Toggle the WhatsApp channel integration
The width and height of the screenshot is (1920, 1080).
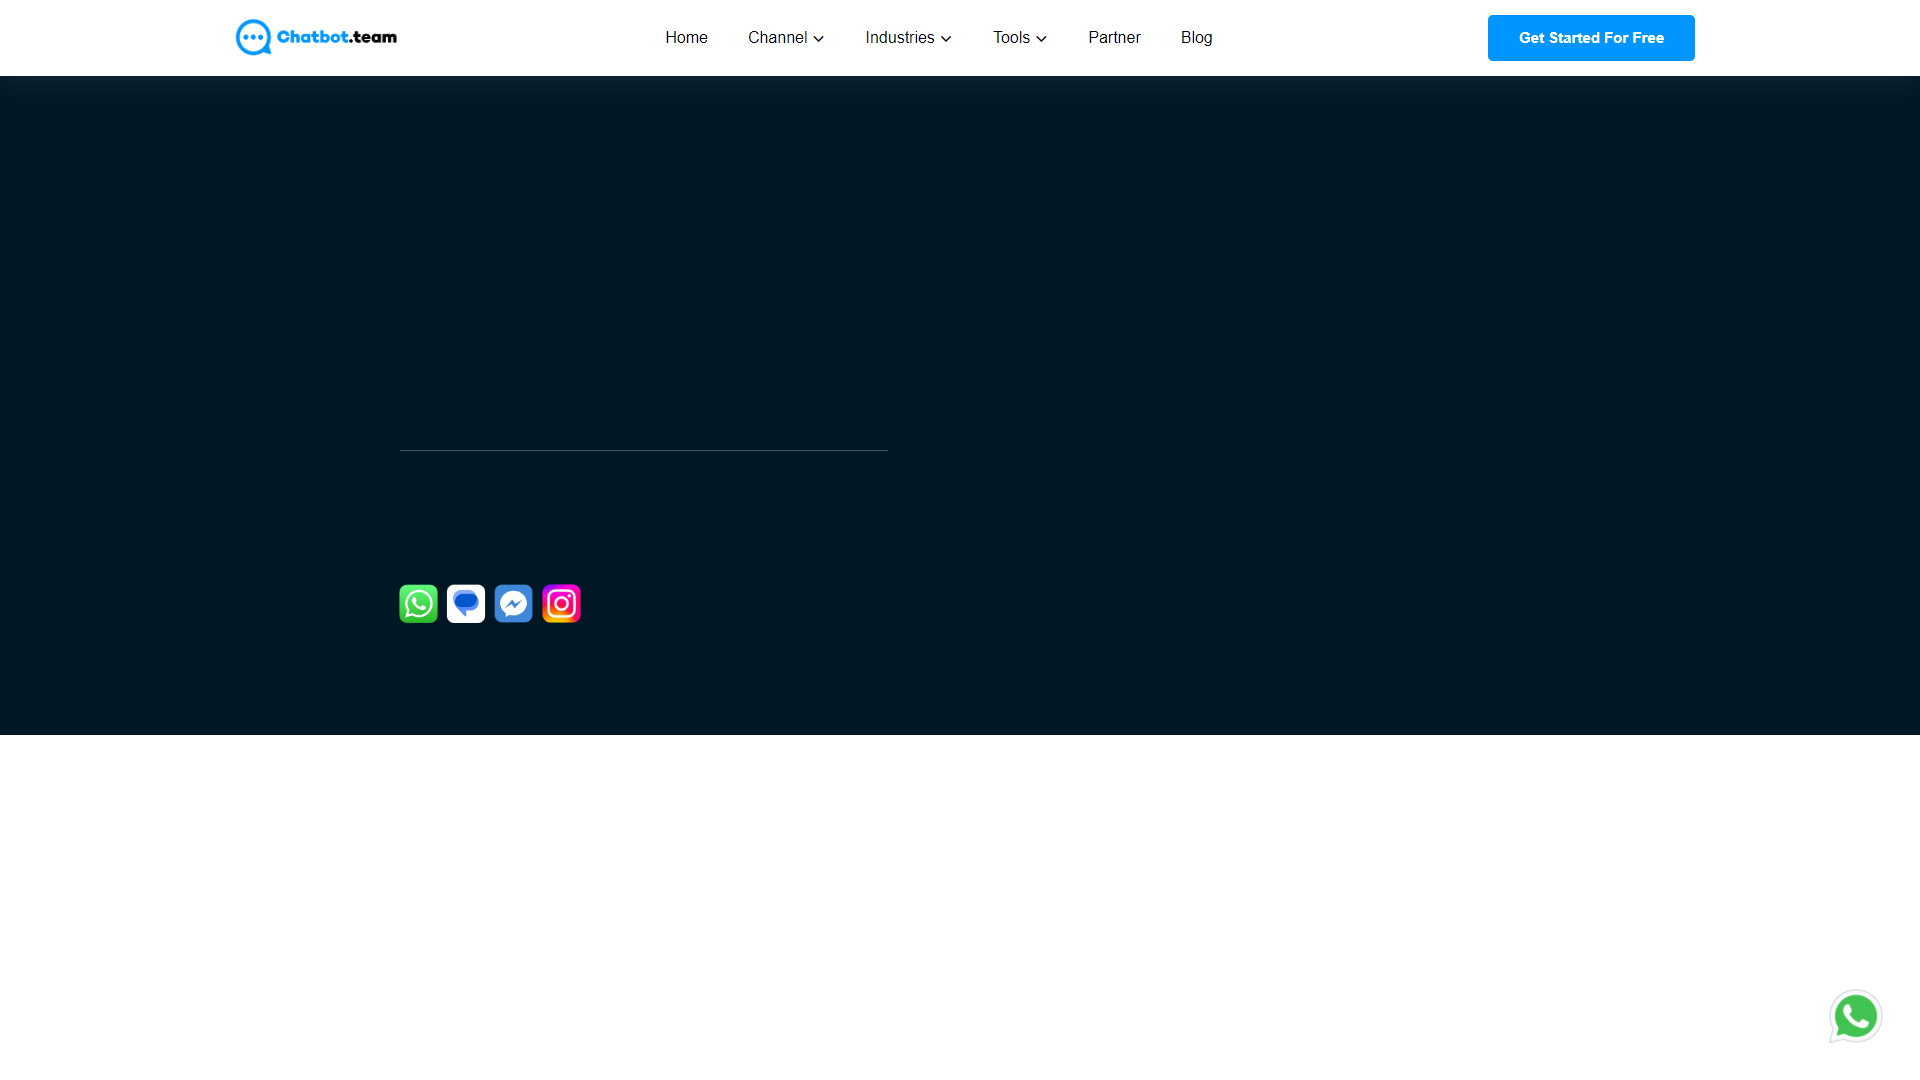[x=418, y=603]
